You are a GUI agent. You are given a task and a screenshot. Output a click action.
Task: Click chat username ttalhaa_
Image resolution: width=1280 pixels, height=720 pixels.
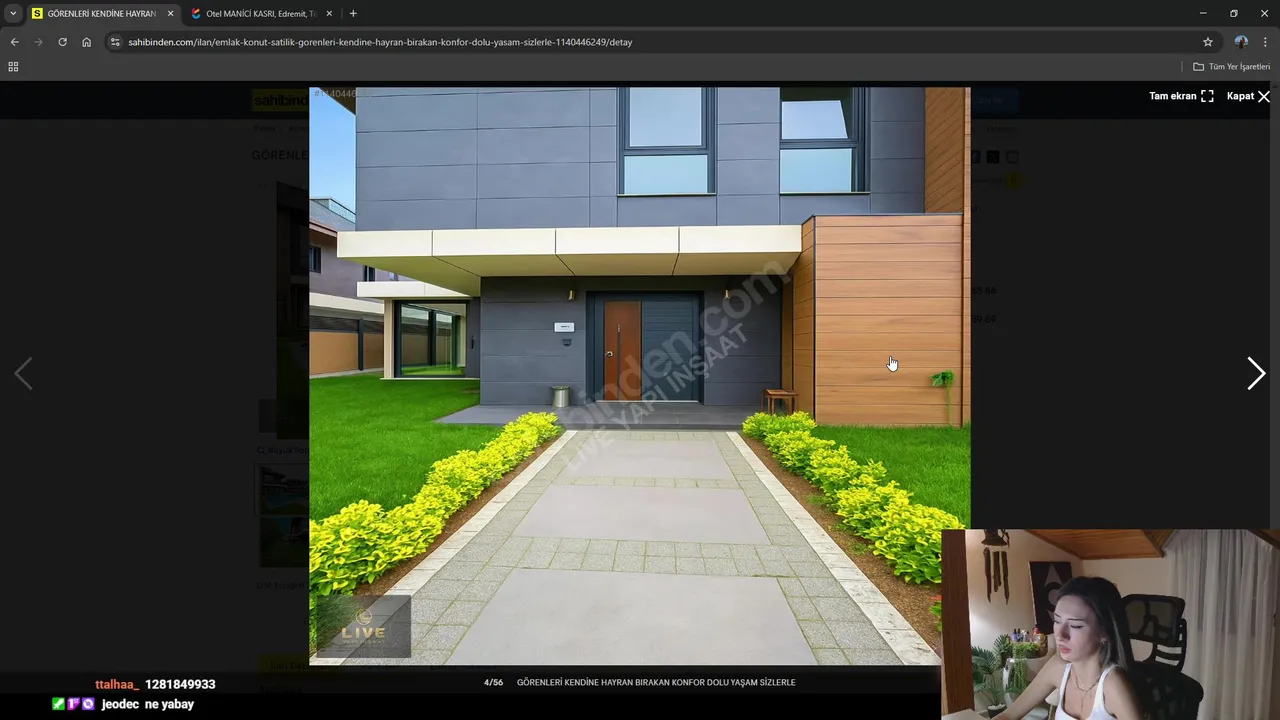point(117,684)
